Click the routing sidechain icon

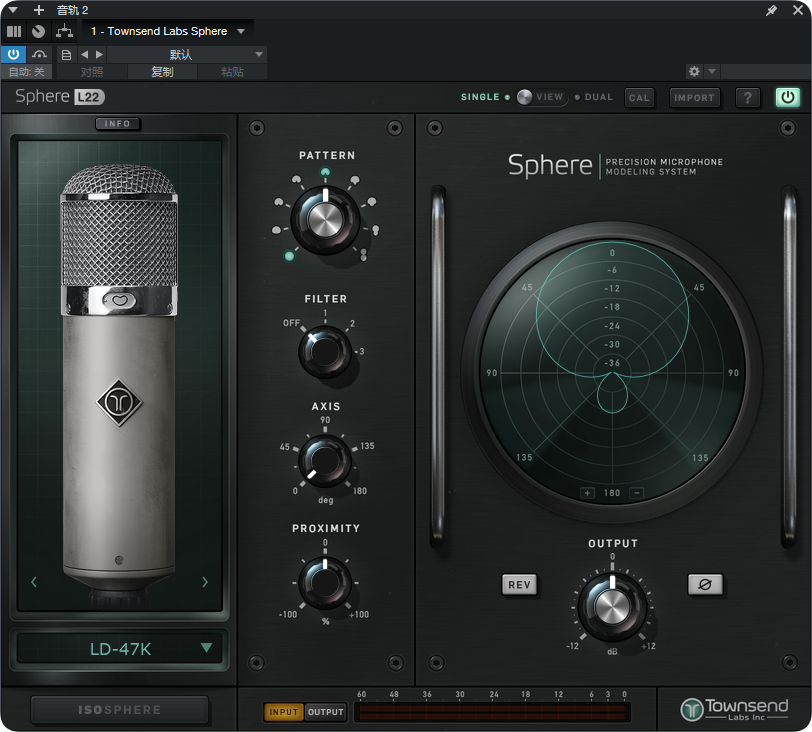pyautogui.click(x=64, y=31)
